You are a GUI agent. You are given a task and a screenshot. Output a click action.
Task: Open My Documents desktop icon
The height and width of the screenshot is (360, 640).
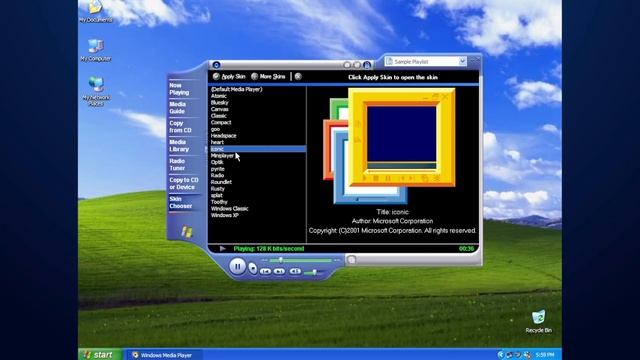click(96, 11)
